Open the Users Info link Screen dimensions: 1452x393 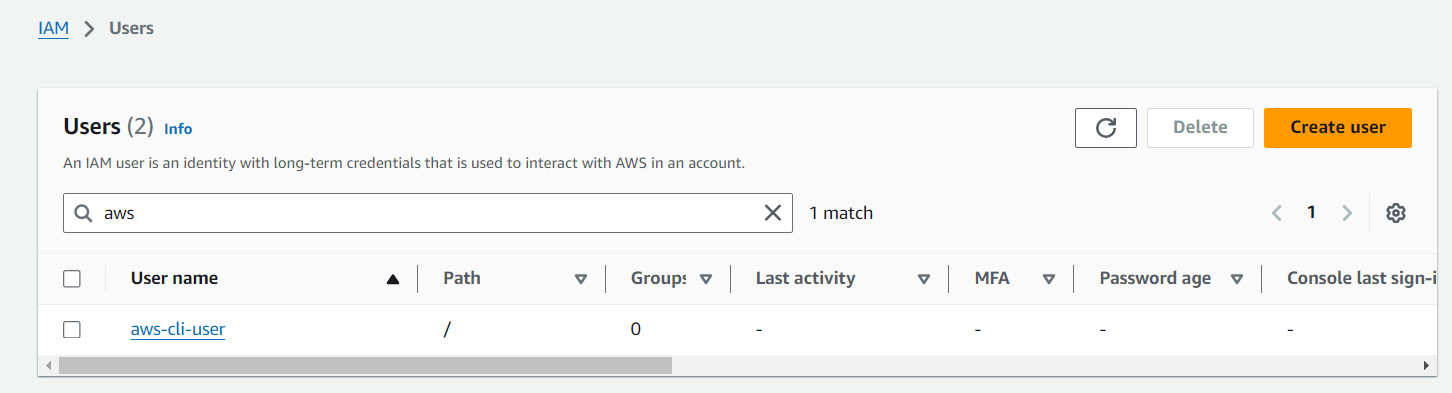178,129
